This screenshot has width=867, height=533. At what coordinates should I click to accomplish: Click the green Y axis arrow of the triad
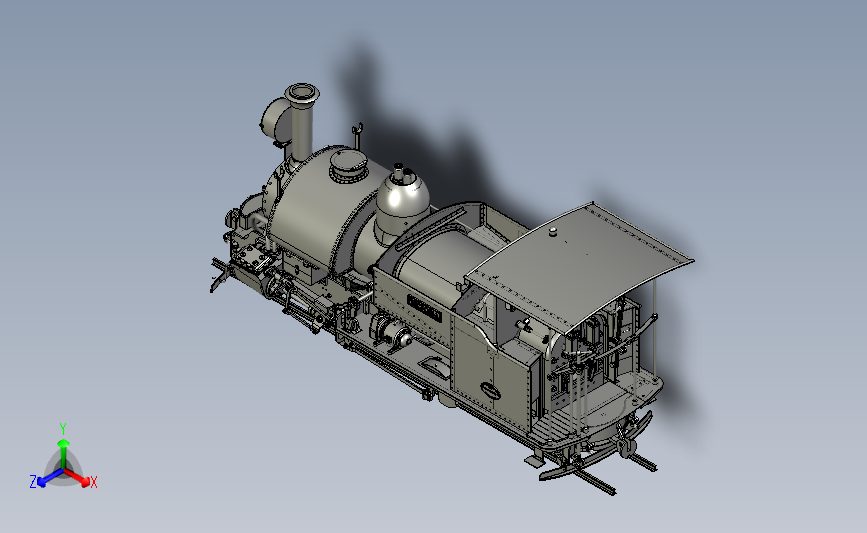pyautogui.click(x=63, y=453)
